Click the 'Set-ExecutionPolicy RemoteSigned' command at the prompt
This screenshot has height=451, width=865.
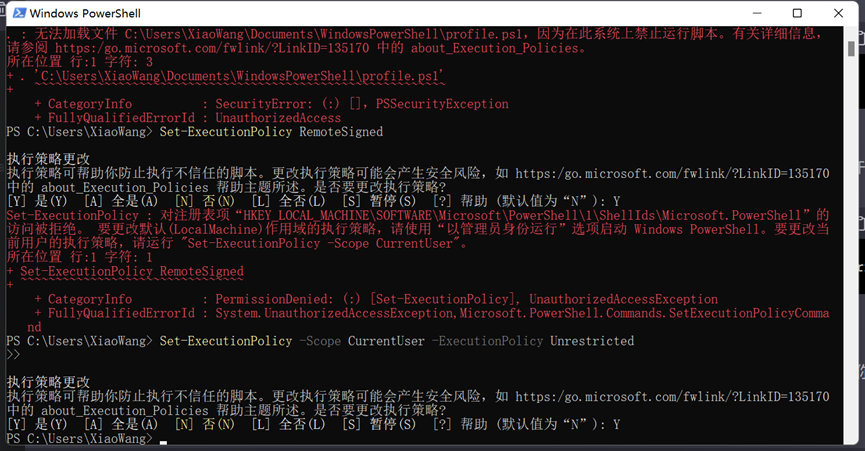point(271,132)
